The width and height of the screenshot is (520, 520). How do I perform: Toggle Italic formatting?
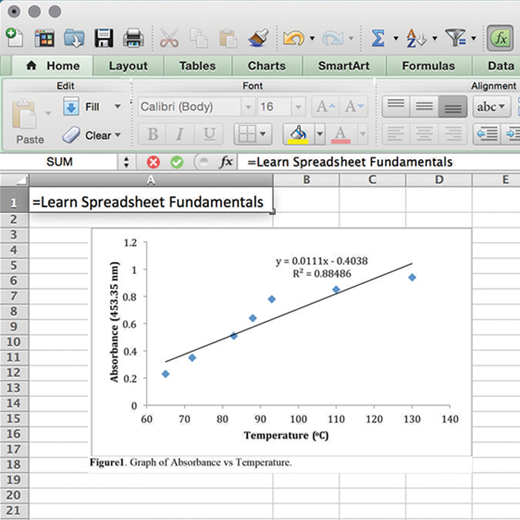pos(180,134)
